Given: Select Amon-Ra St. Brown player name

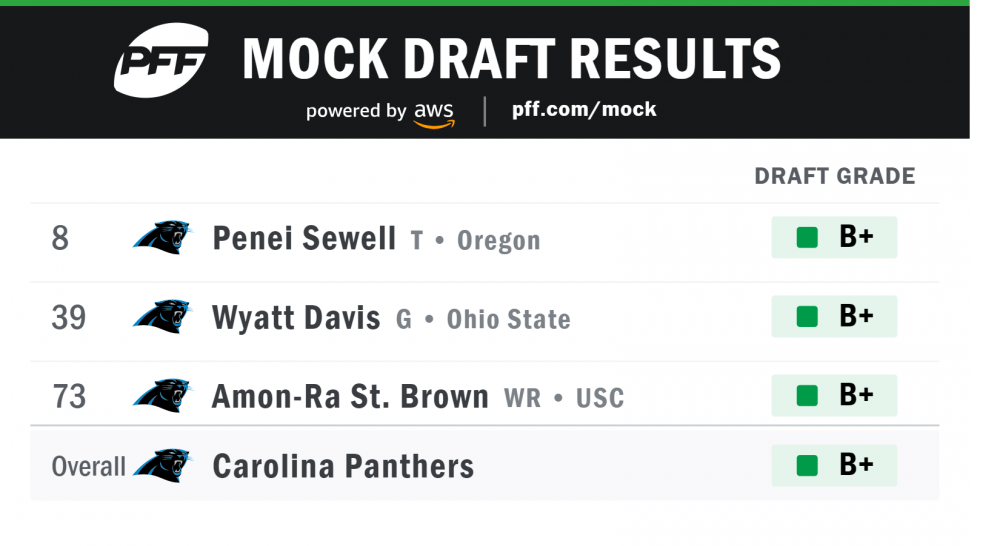Looking at the screenshot, I should pos(350,396).
